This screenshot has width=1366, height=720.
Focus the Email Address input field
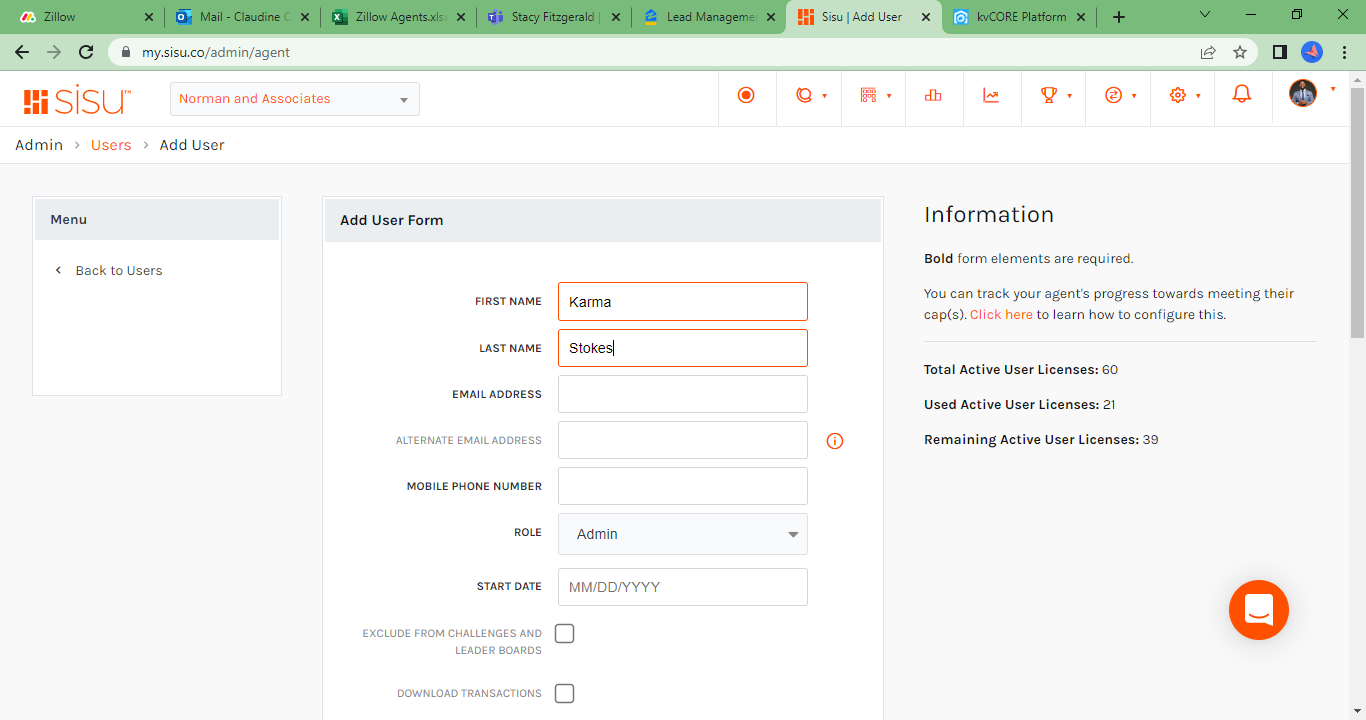683,394
